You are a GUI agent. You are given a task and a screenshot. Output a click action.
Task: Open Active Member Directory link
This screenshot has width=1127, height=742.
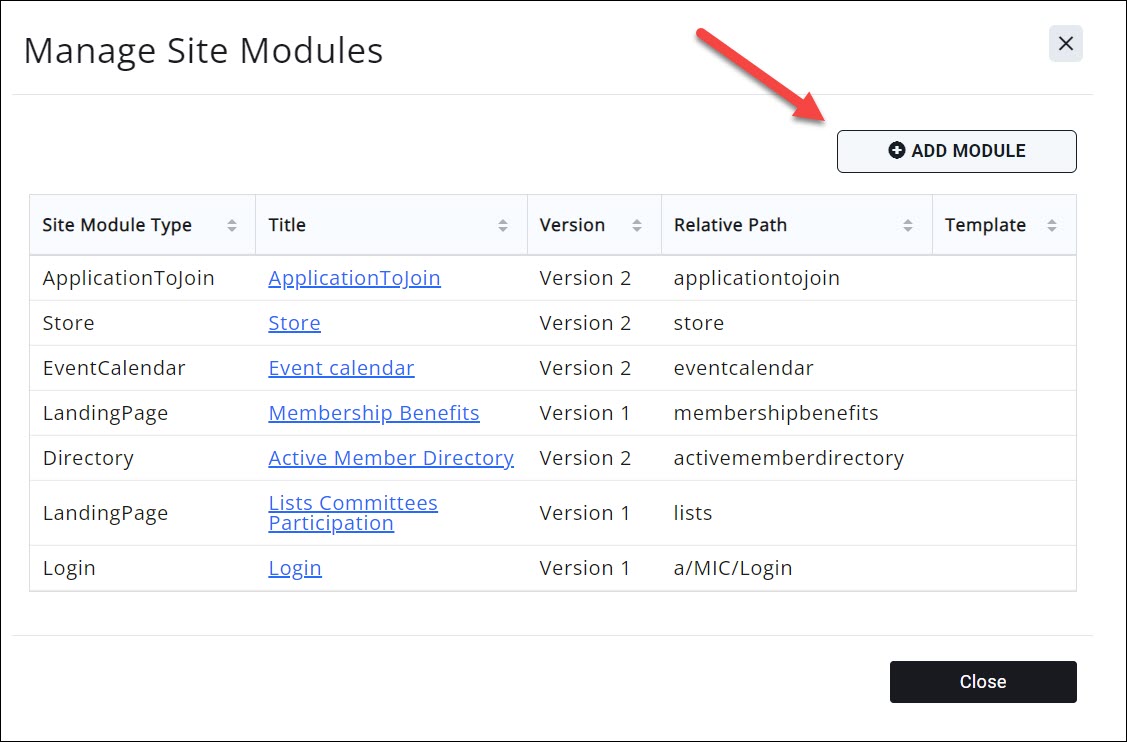pyautogui.click(x=391, y=458)
